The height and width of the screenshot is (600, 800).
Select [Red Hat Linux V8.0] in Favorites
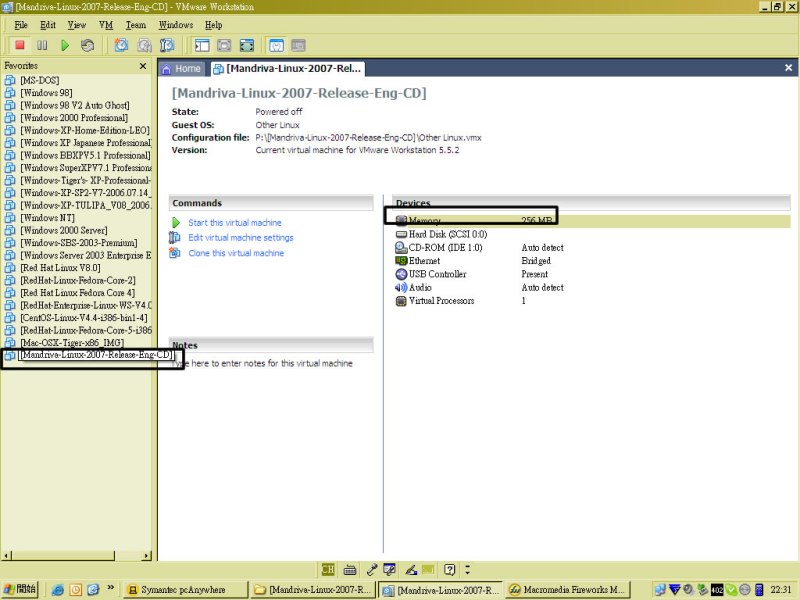click(60, 267)
